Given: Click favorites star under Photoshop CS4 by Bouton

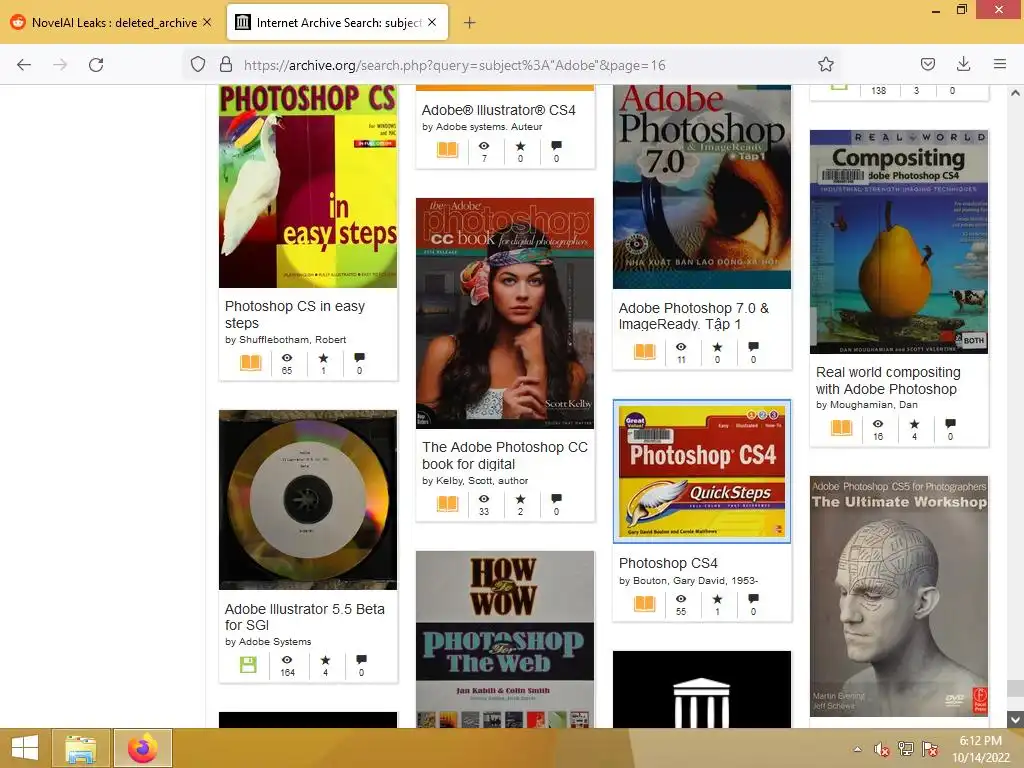Looking at the screenshot, I should click(x=717, y=599).
